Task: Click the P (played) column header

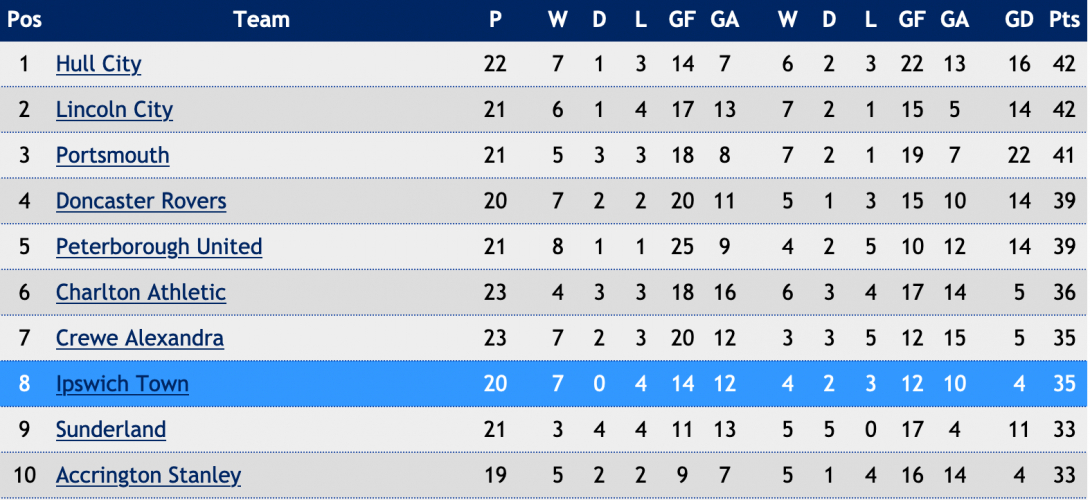Action: (495, 19)
